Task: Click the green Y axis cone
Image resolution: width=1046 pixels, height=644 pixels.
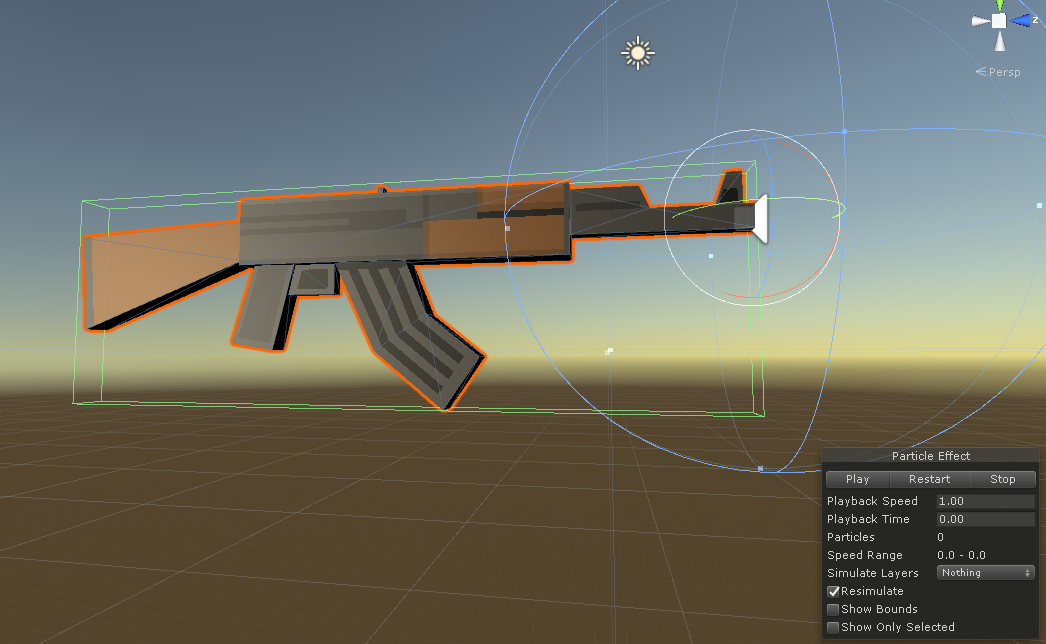Action: pyautogui.click(x=999, y=4)
